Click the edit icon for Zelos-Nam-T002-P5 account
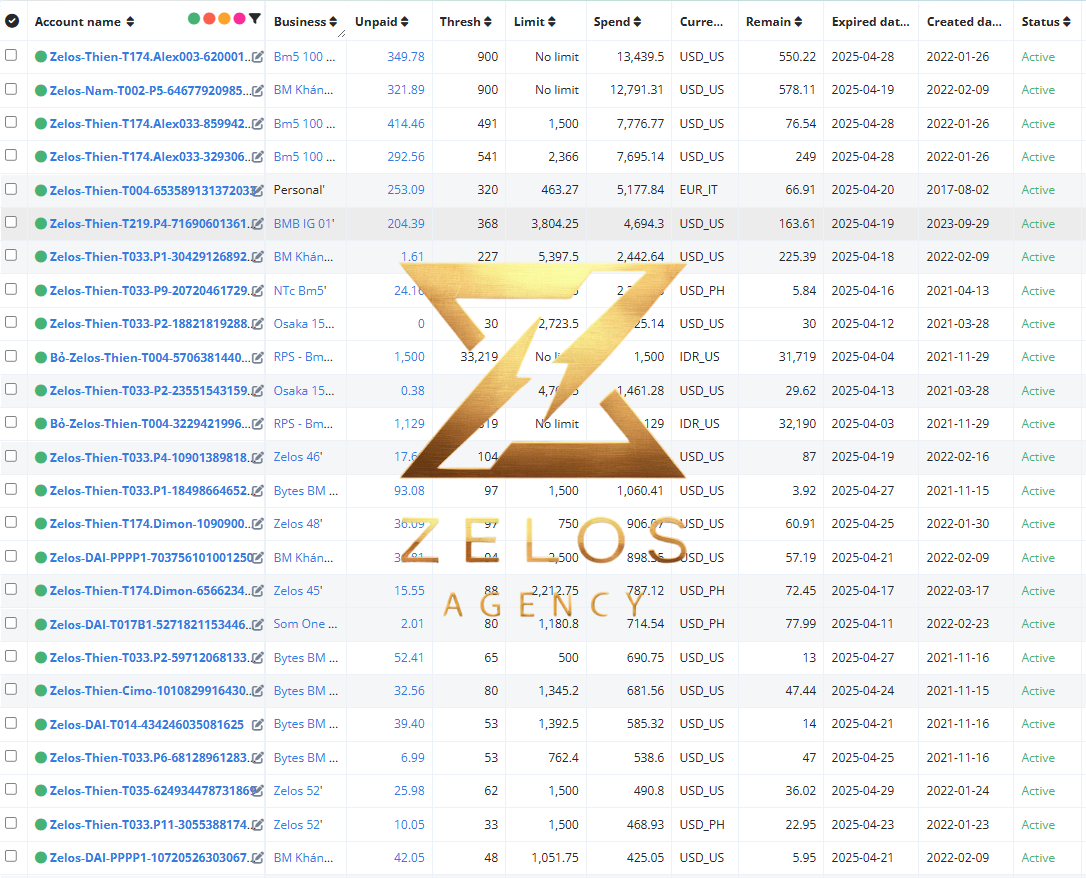The height and width of the screenshot is (878, 1086). tap(258, 90)
